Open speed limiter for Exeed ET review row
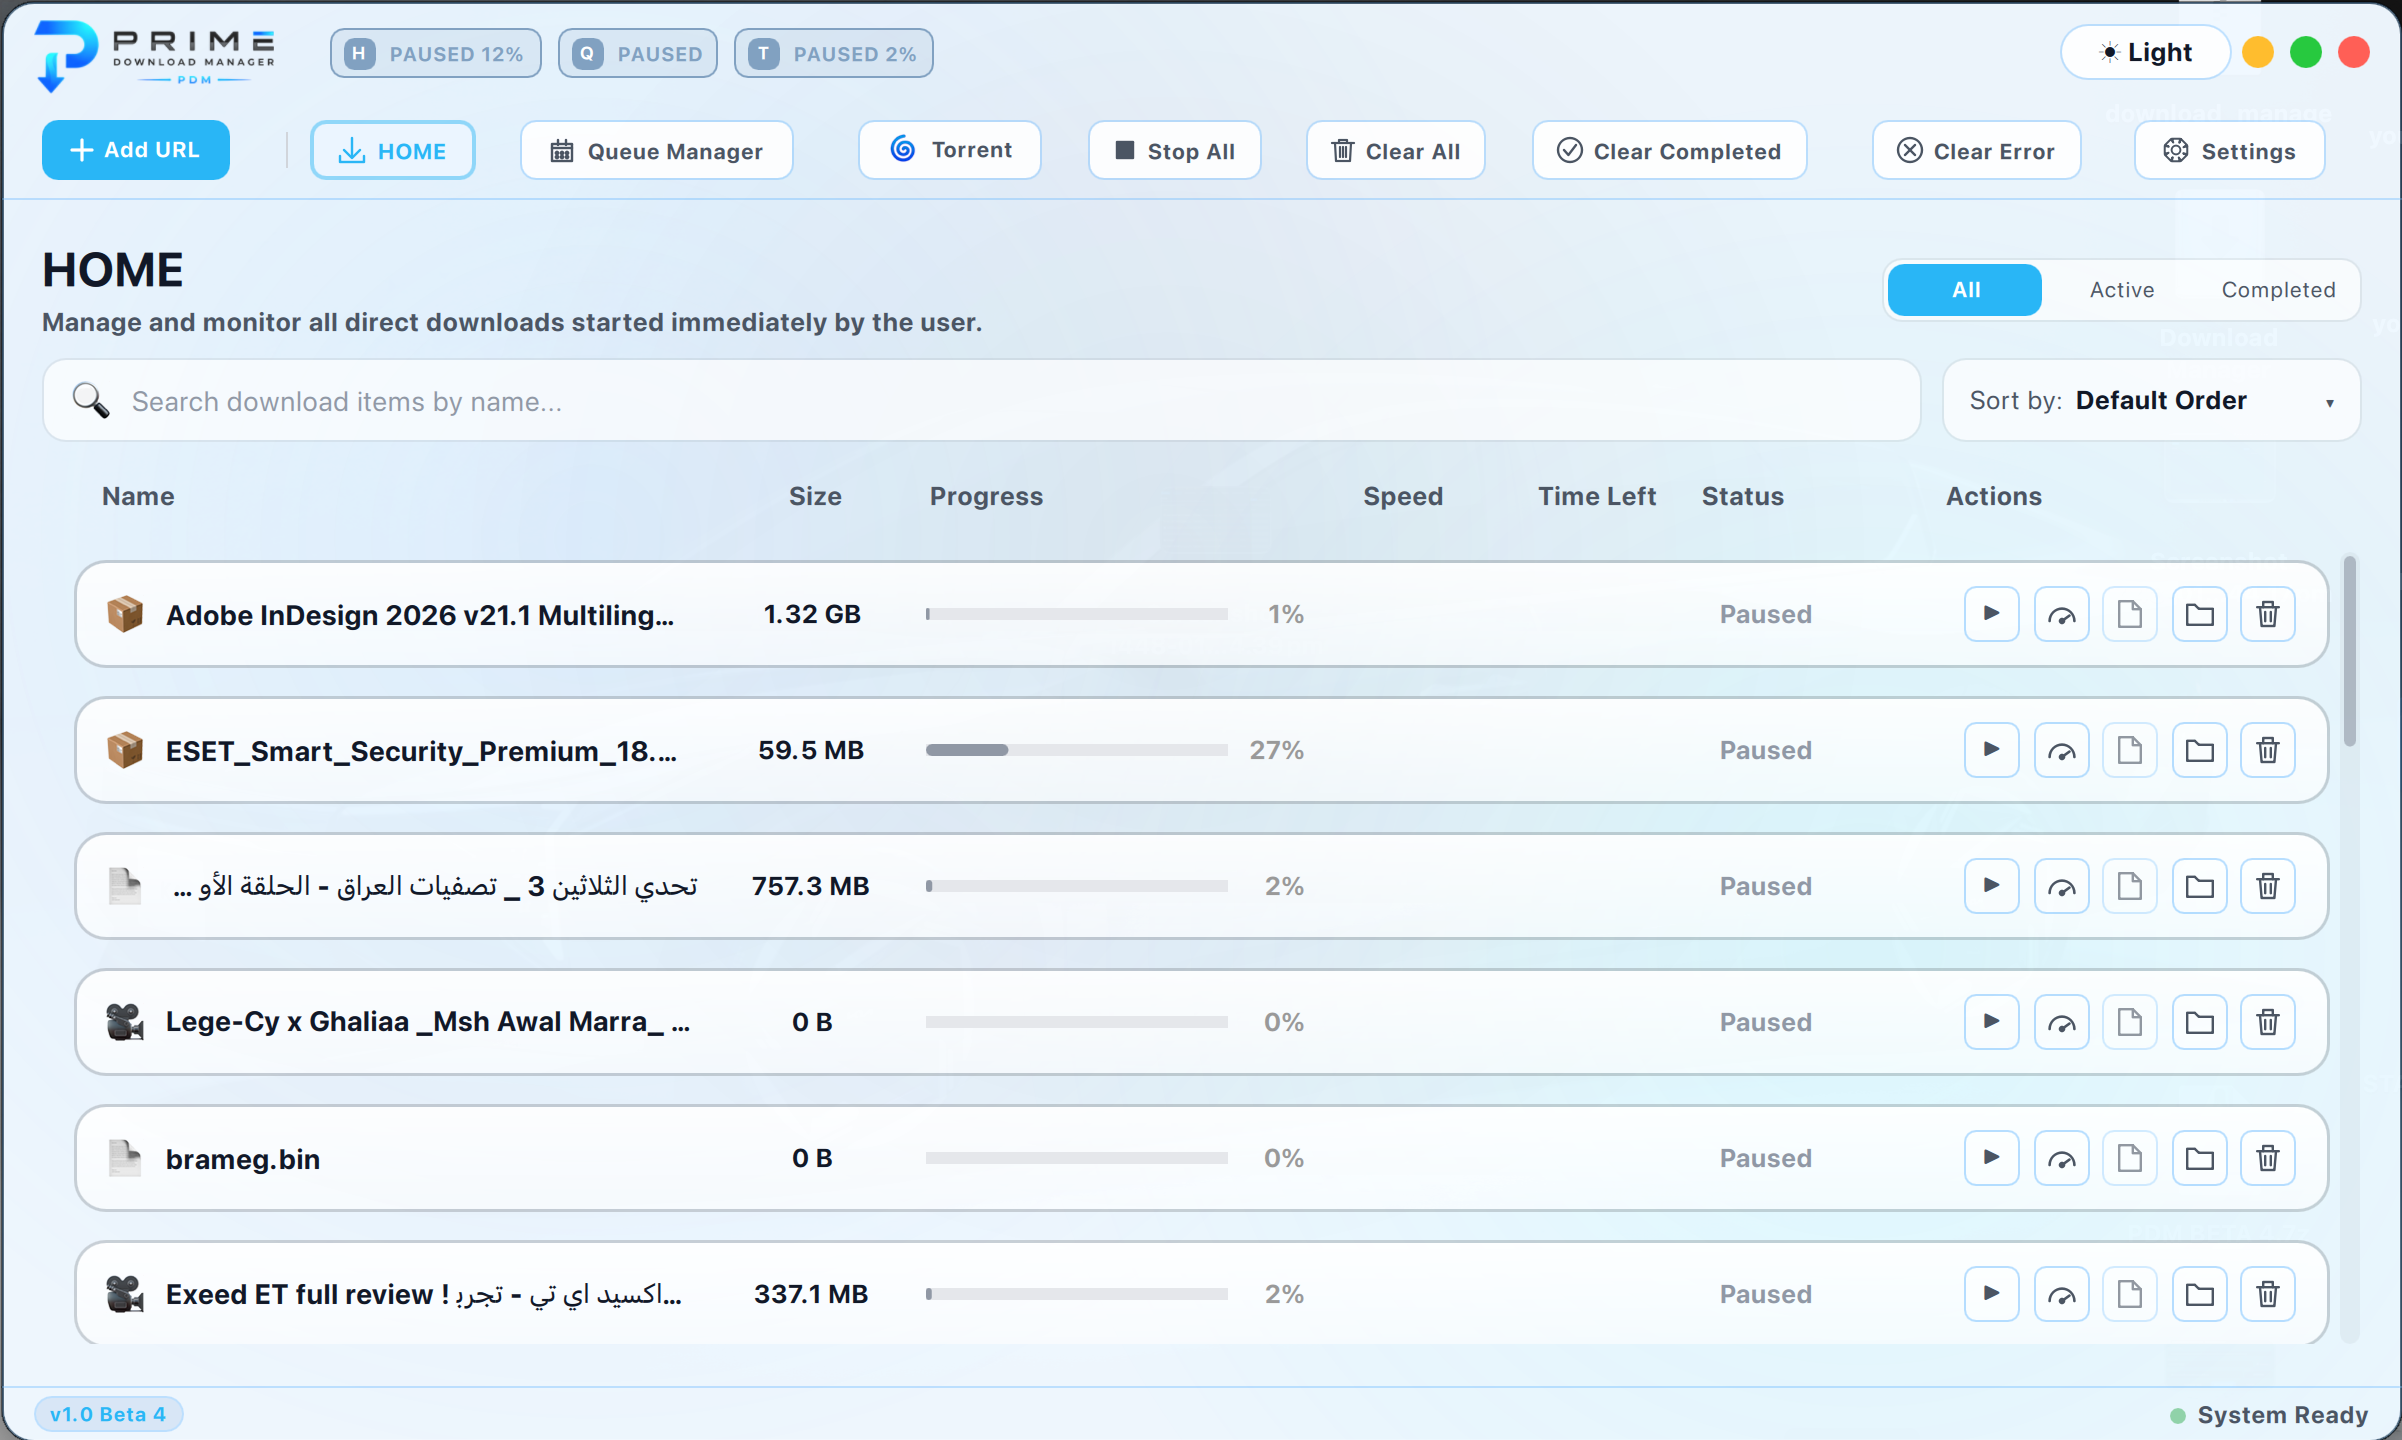 click(x=2061, y=1294)
